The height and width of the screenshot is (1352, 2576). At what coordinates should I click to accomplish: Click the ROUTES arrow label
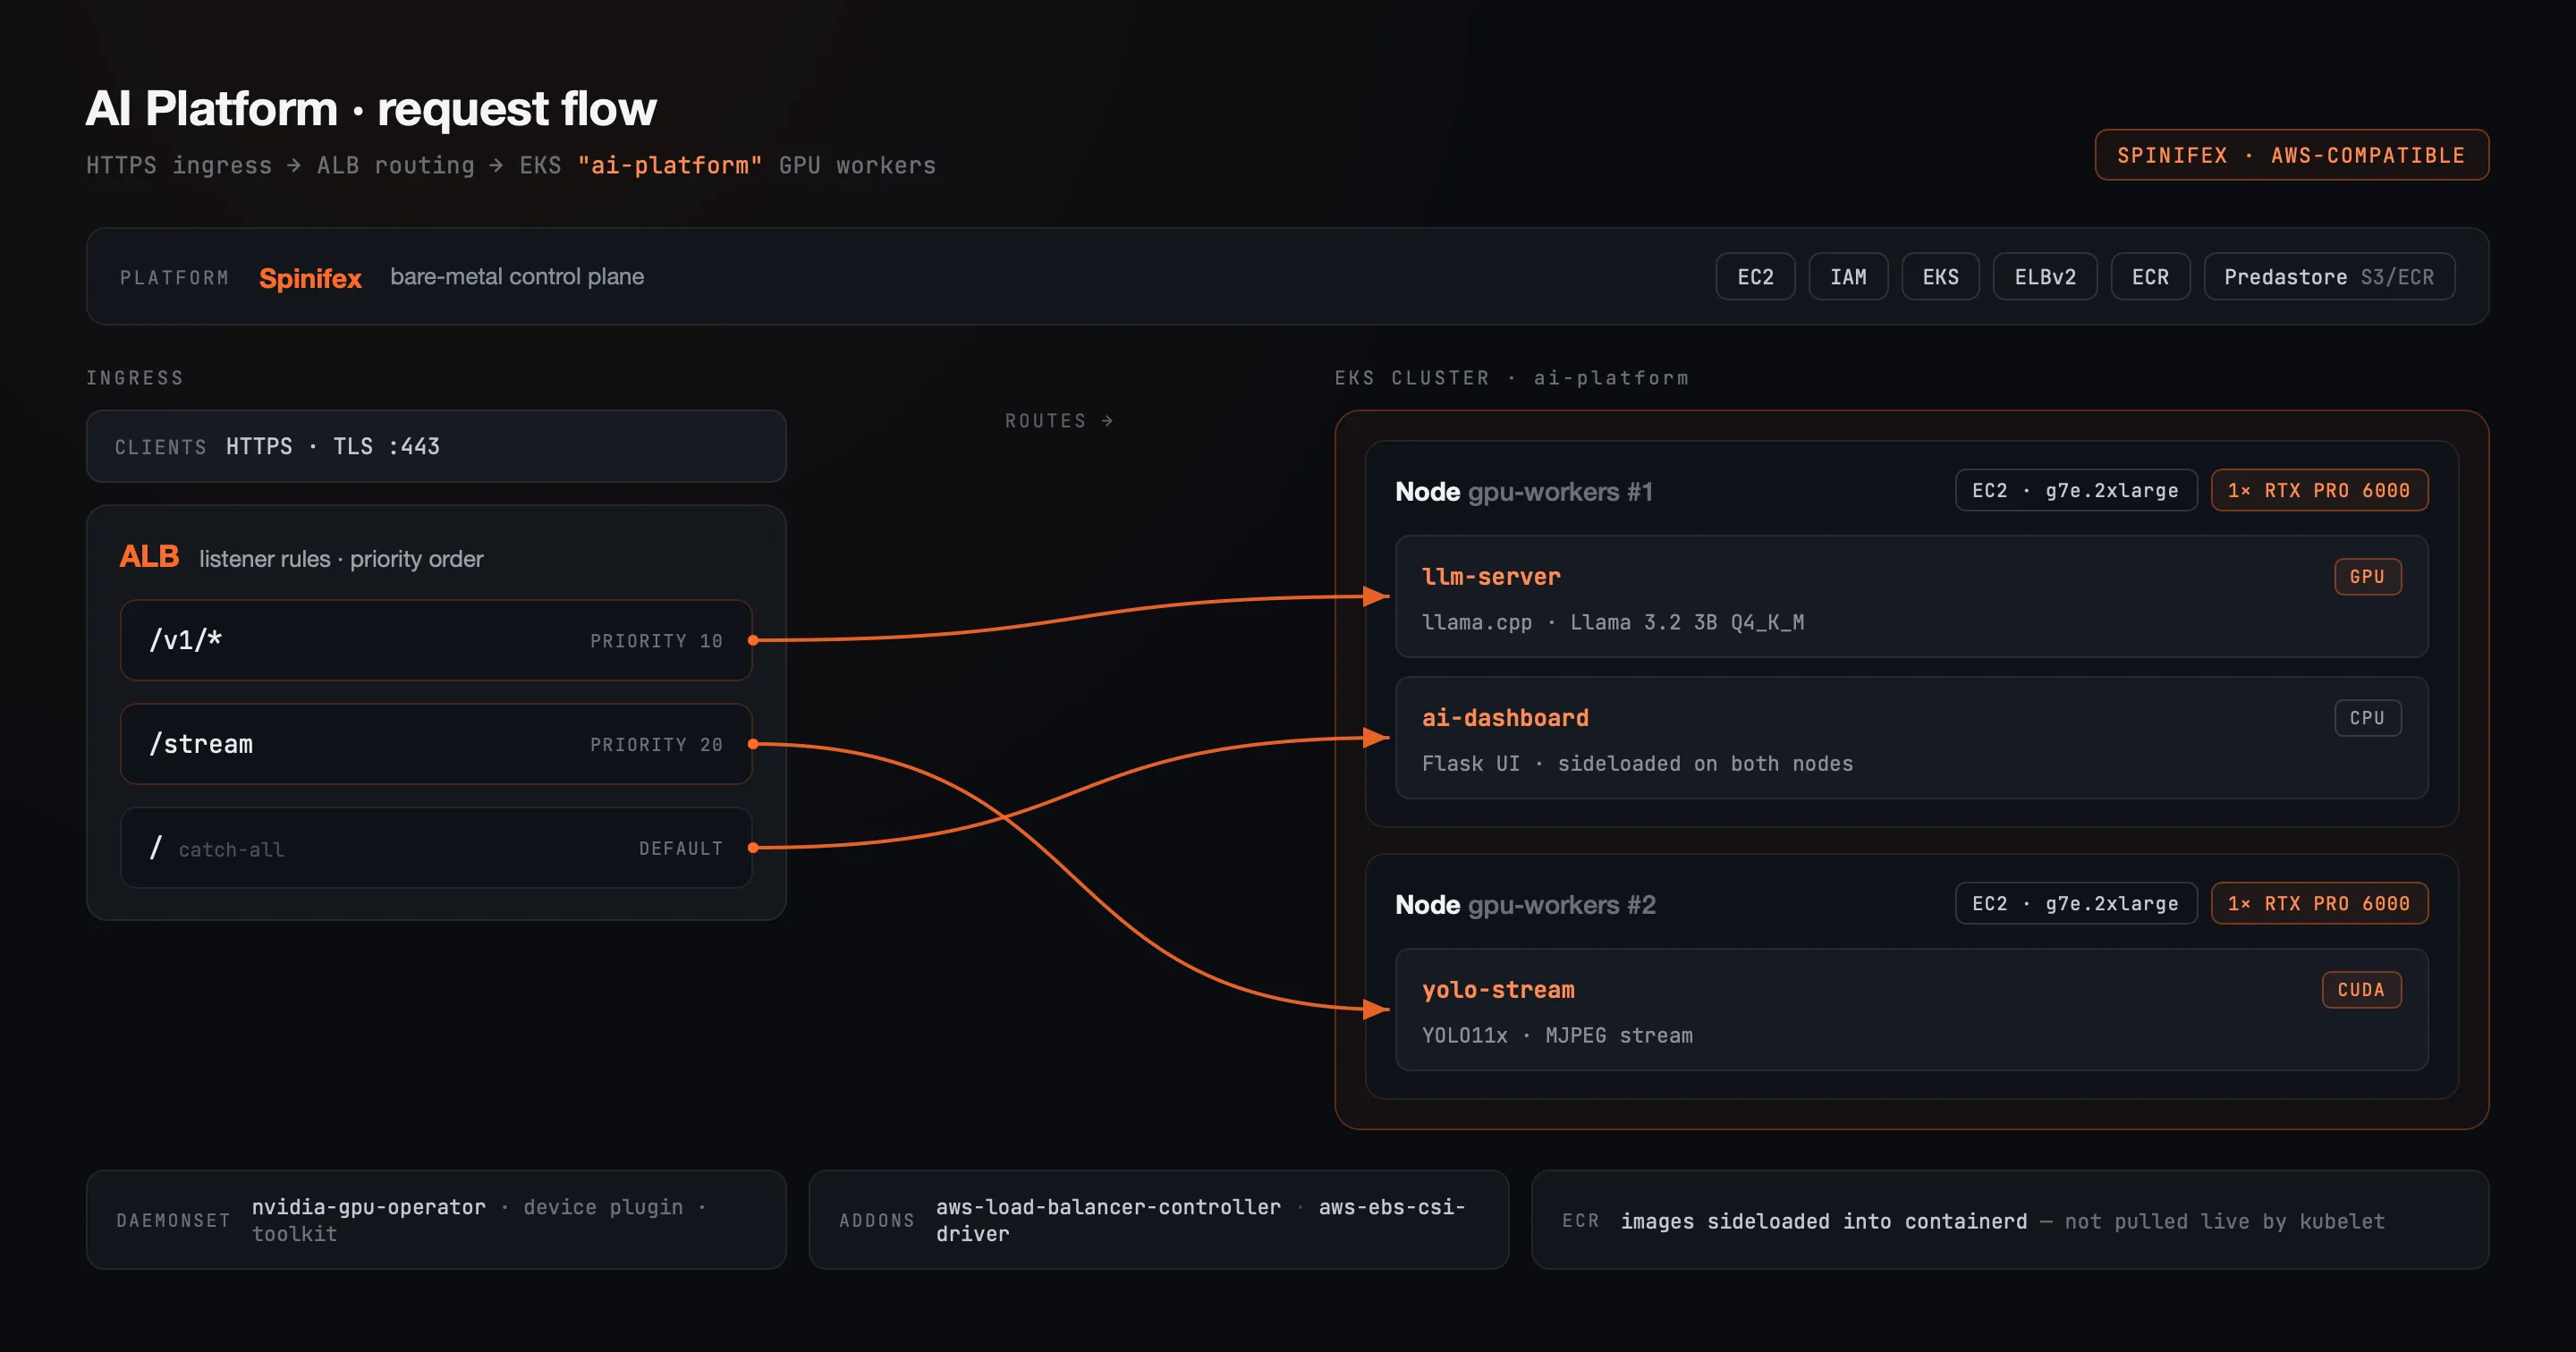pos(1059,421)
